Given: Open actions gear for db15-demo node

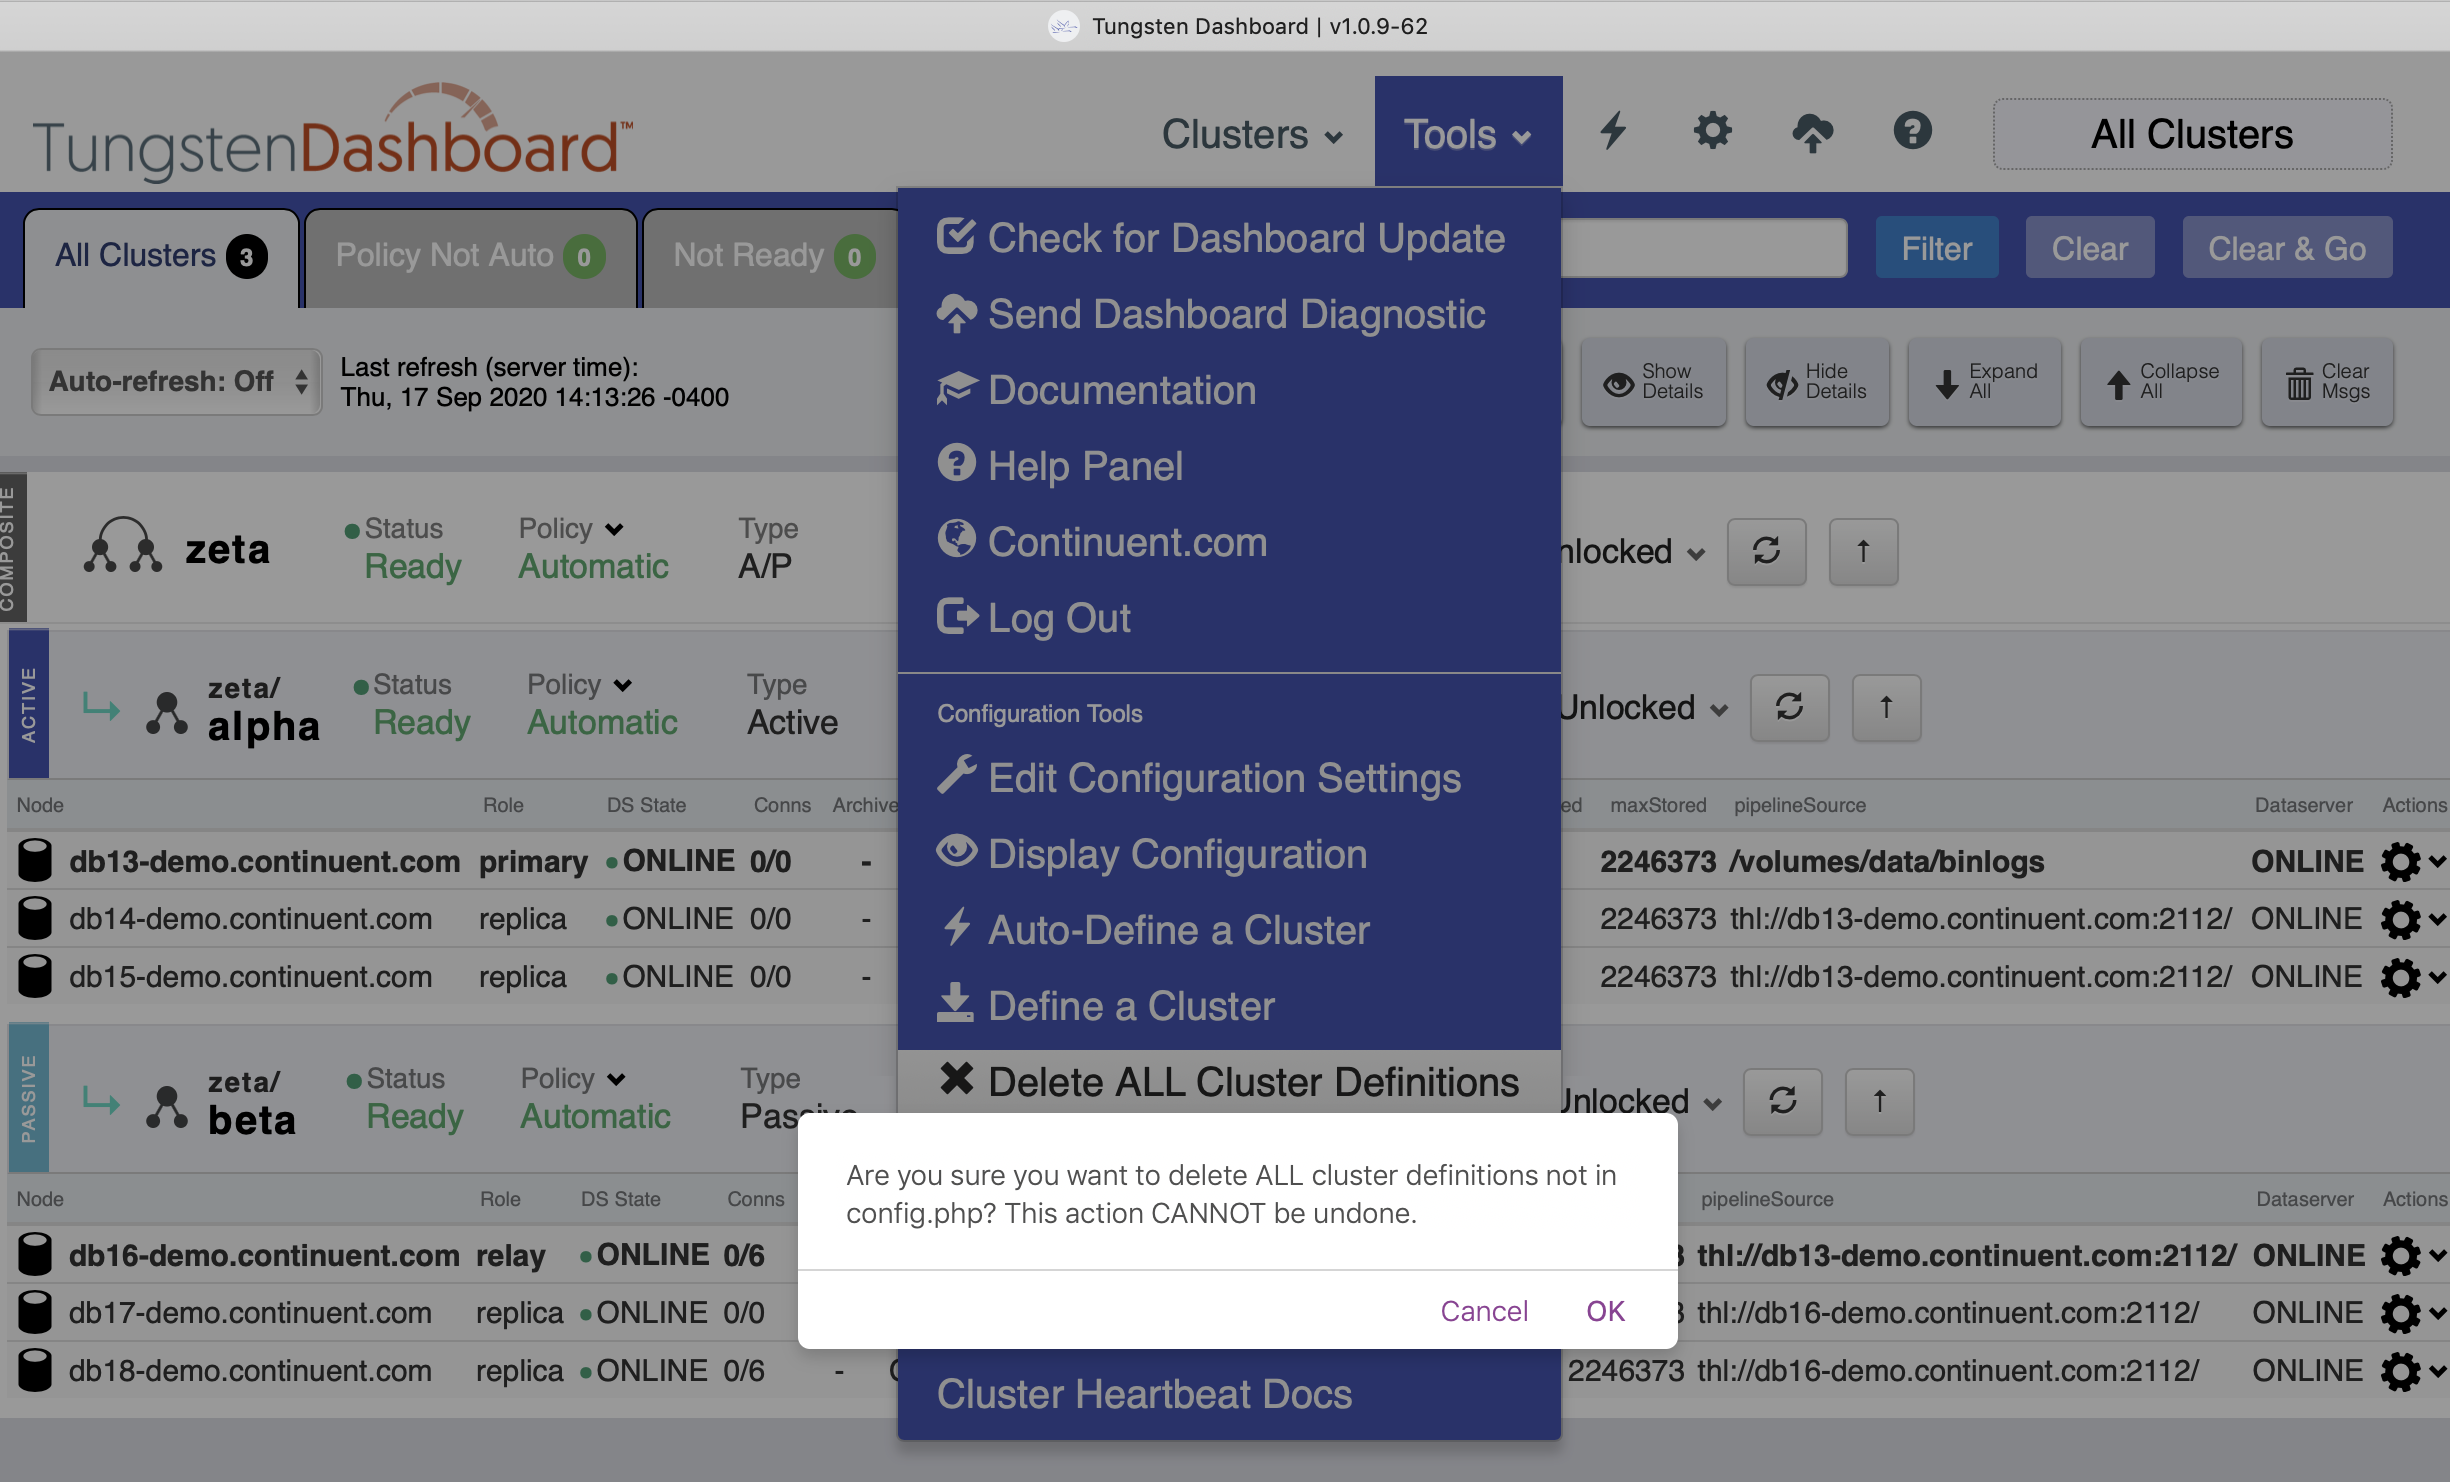Looking at the screenshot, I should pos(2411,977).
